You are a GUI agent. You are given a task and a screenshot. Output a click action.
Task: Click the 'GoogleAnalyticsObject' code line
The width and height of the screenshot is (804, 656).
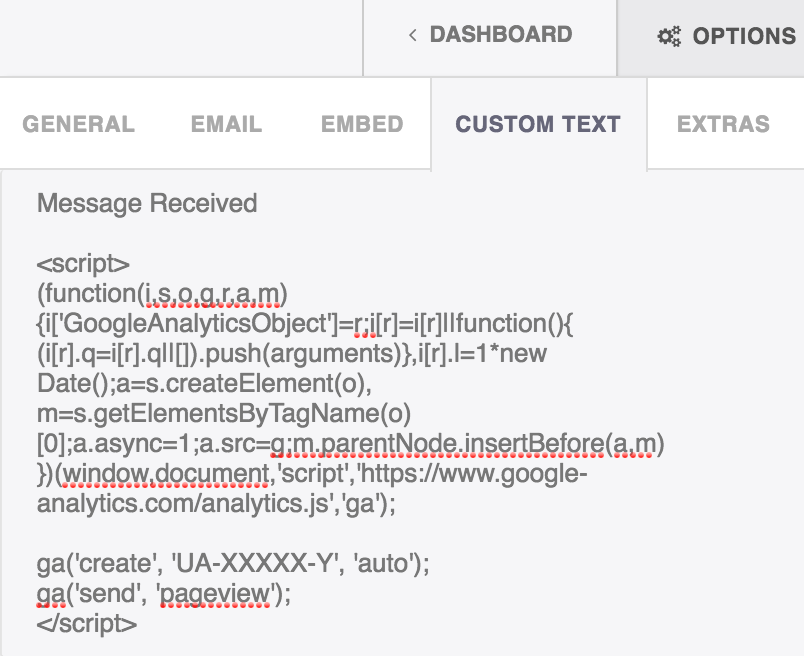tap(305, 324)
